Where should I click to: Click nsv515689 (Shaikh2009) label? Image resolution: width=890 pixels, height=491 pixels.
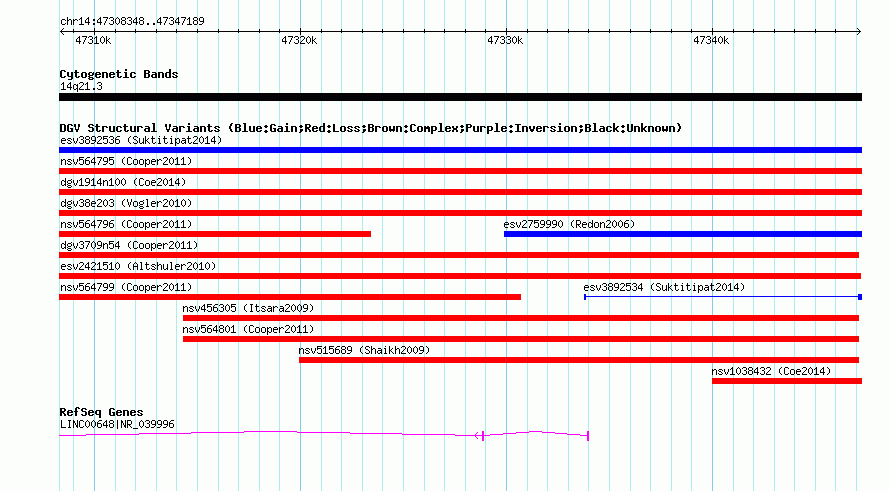pyautogui.click(x=364, y=350)
